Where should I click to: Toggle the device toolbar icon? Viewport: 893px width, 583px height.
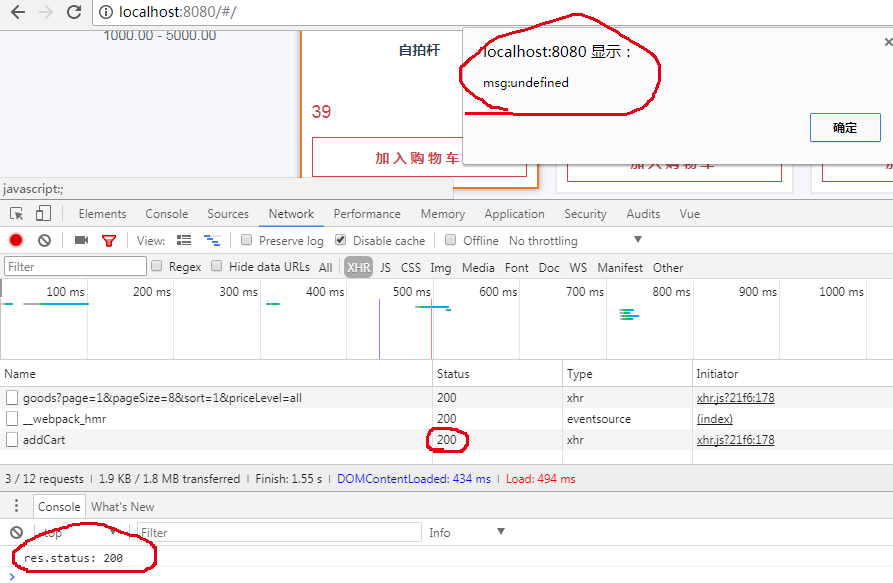(x=43, y=214)
